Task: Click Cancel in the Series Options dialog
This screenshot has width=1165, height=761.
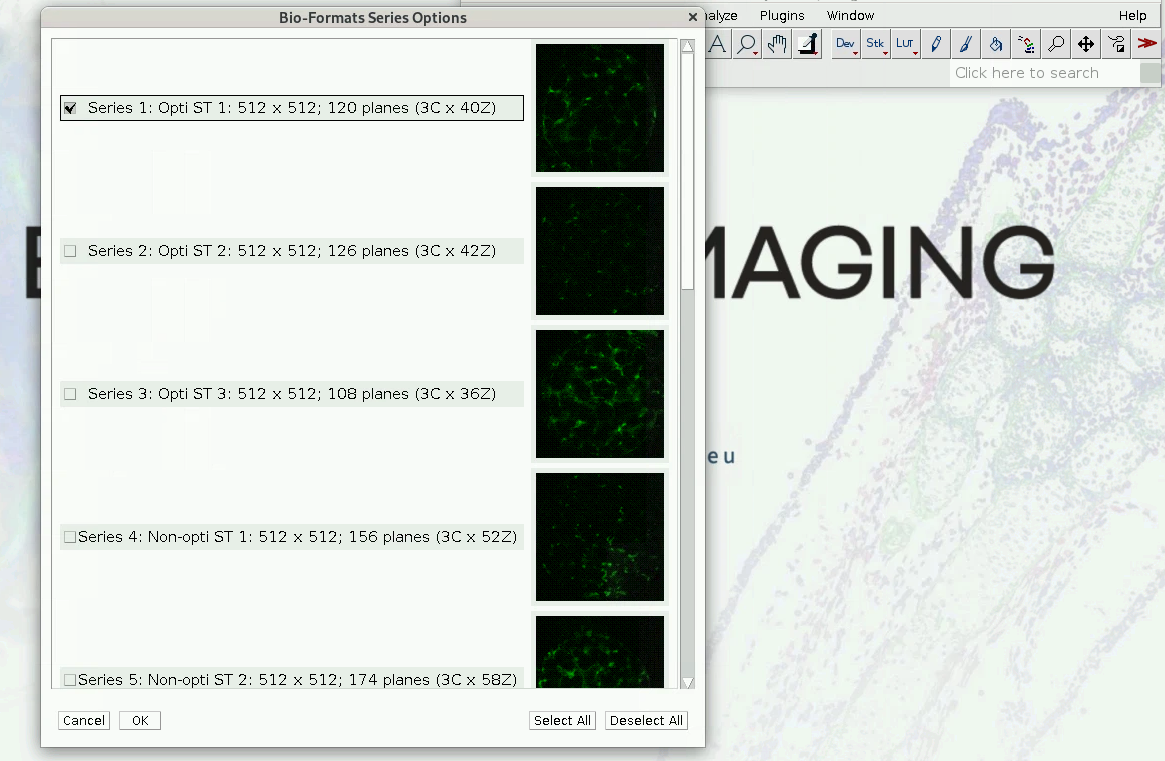Action: click(84, 720)
